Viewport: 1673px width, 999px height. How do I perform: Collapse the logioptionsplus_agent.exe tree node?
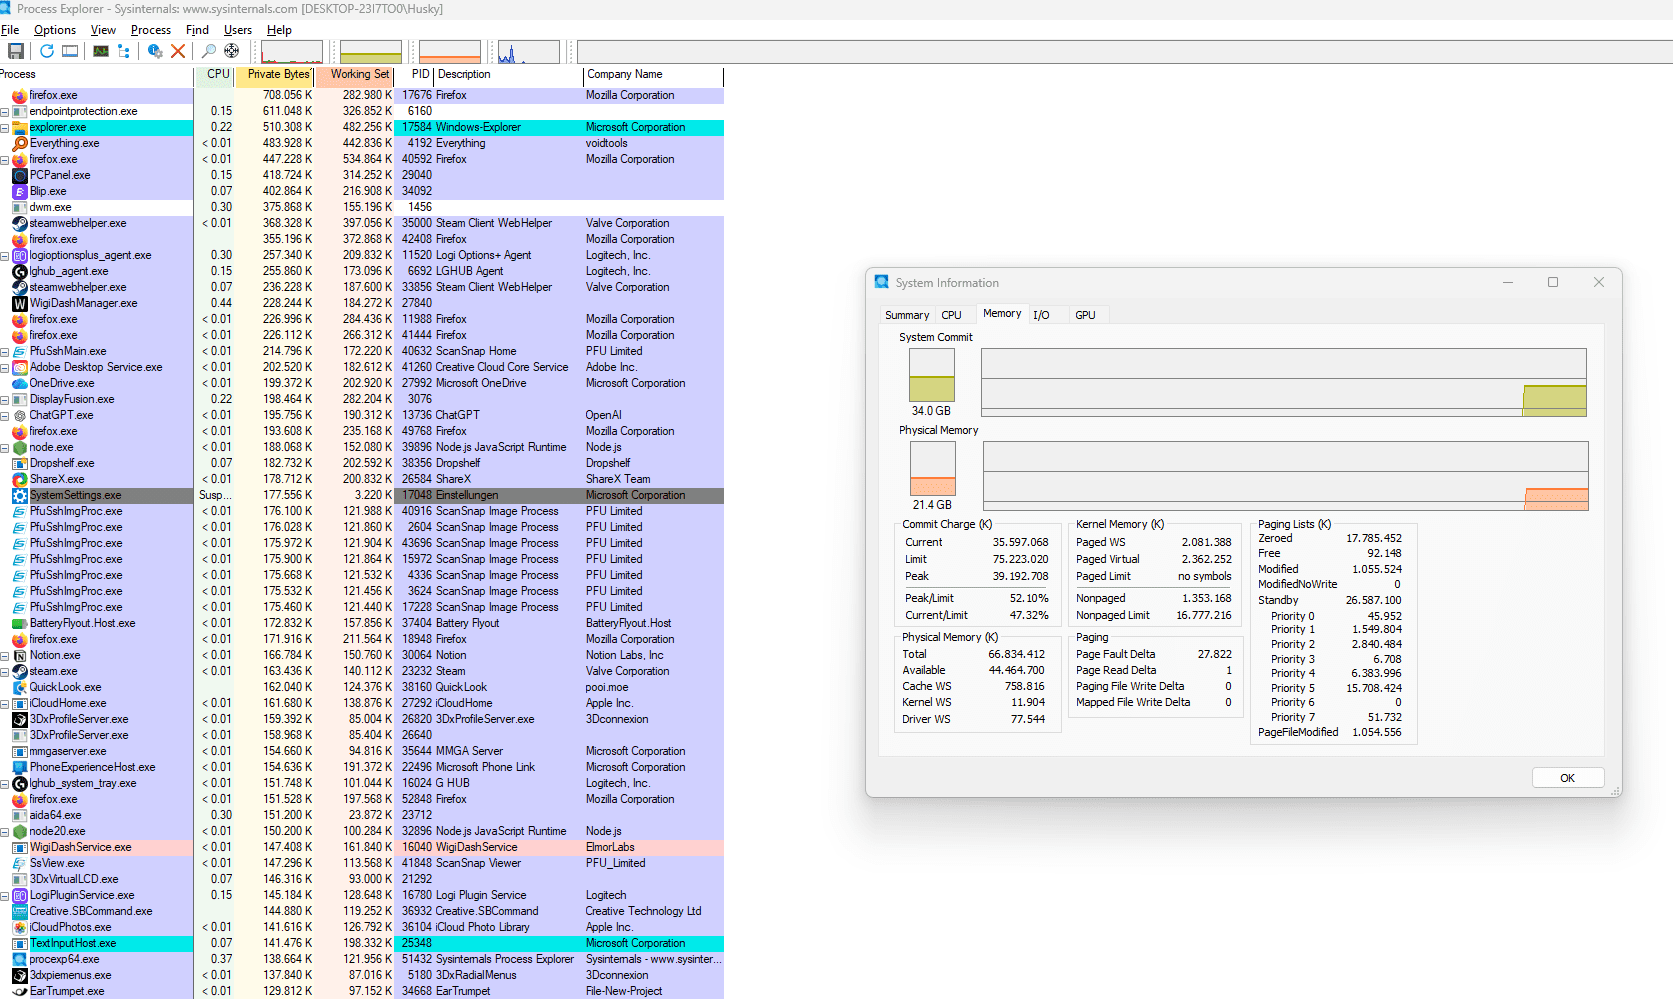pos(4,256)
